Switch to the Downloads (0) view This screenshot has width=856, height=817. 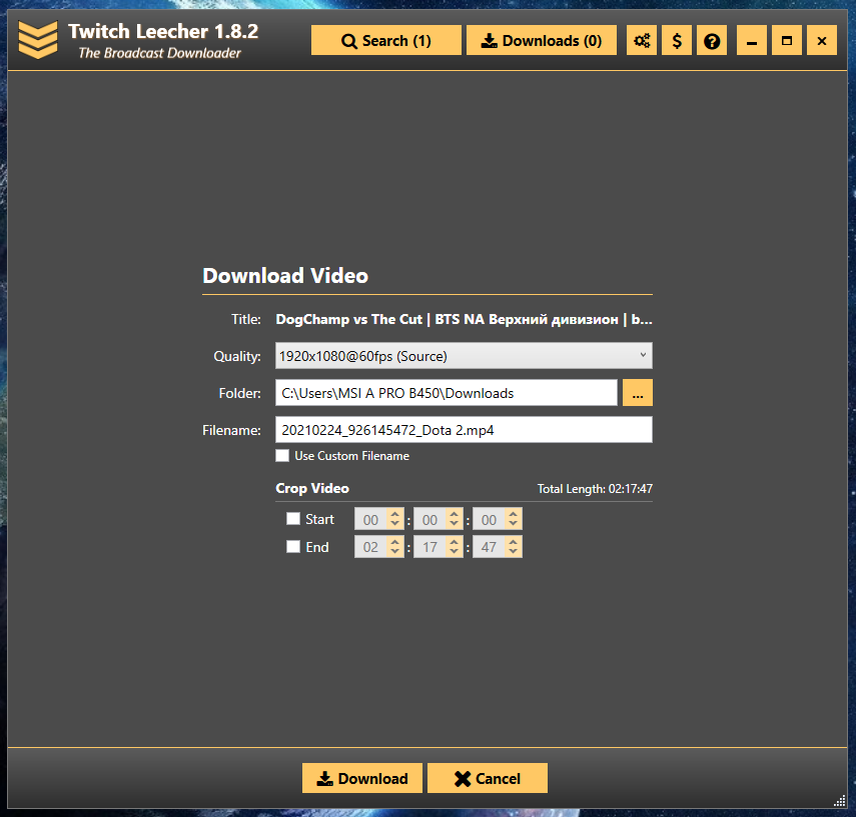541,40
